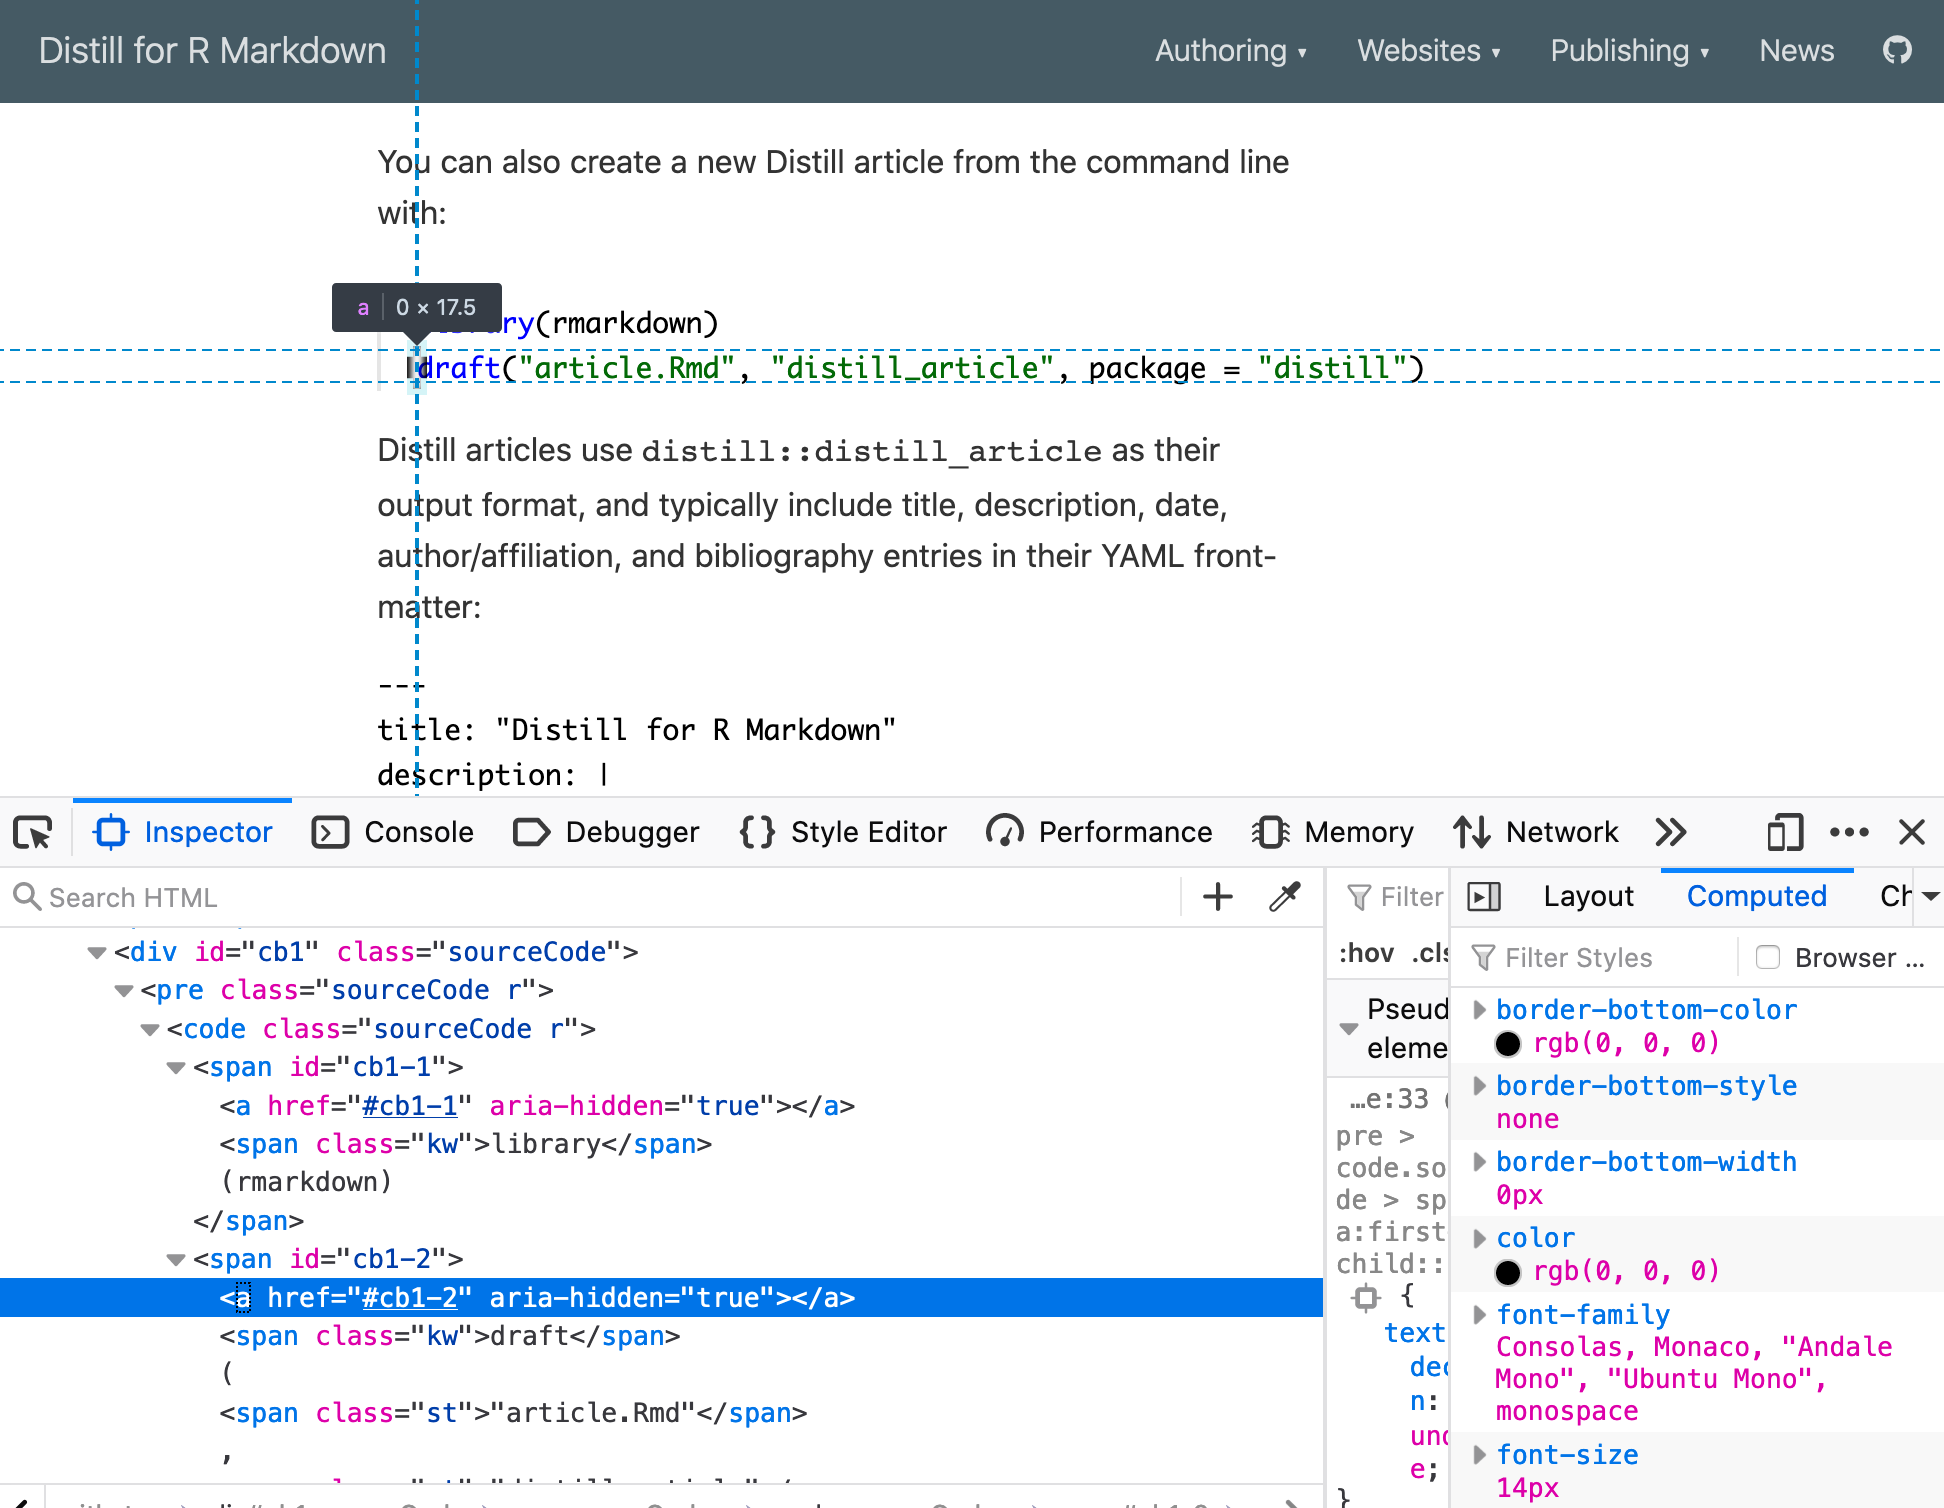This screenshot has height=1508, width=1944.
Task: Collapse Pseudo-elements section
Action: pos(1348,1029)
